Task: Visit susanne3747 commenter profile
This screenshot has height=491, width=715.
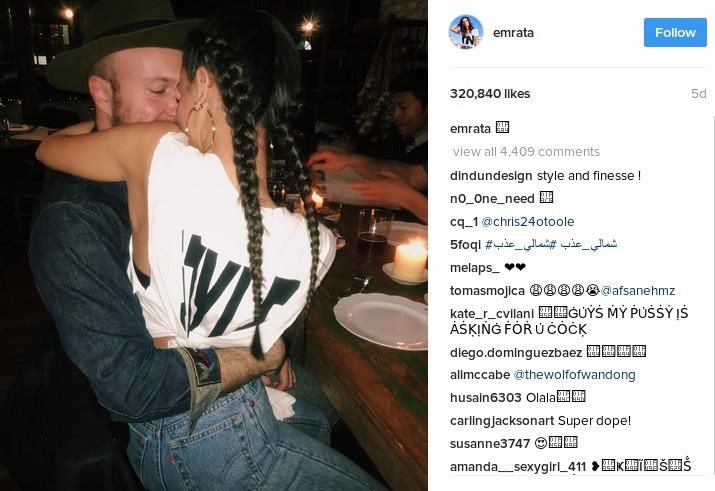Action: coord(490,444)
